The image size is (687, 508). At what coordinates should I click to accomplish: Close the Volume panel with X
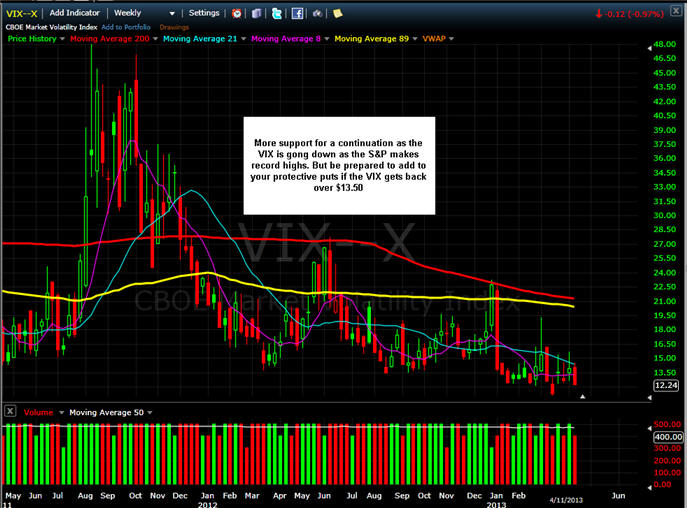point(9,411)
